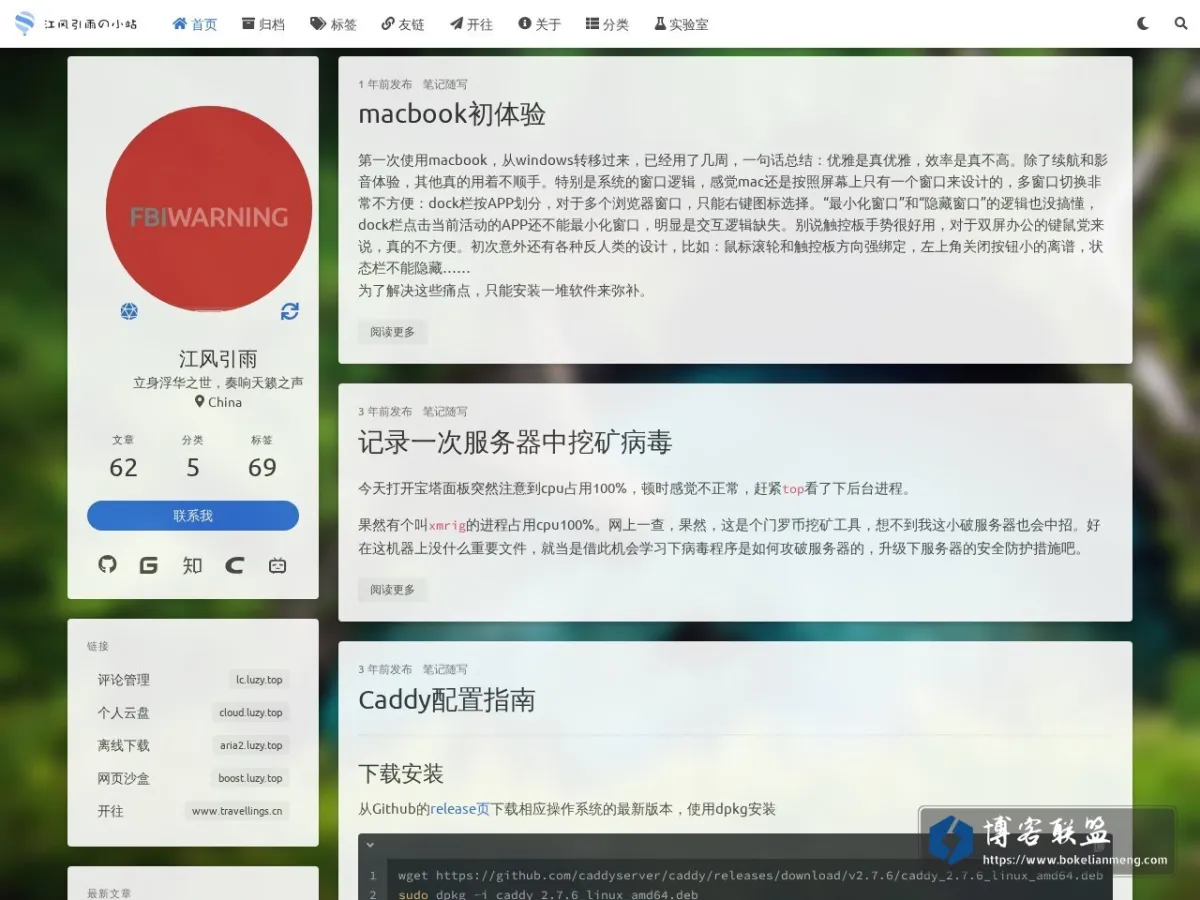Click the China location marker icon
This screenshot has width=1200, height=900.
pos(200,402)
